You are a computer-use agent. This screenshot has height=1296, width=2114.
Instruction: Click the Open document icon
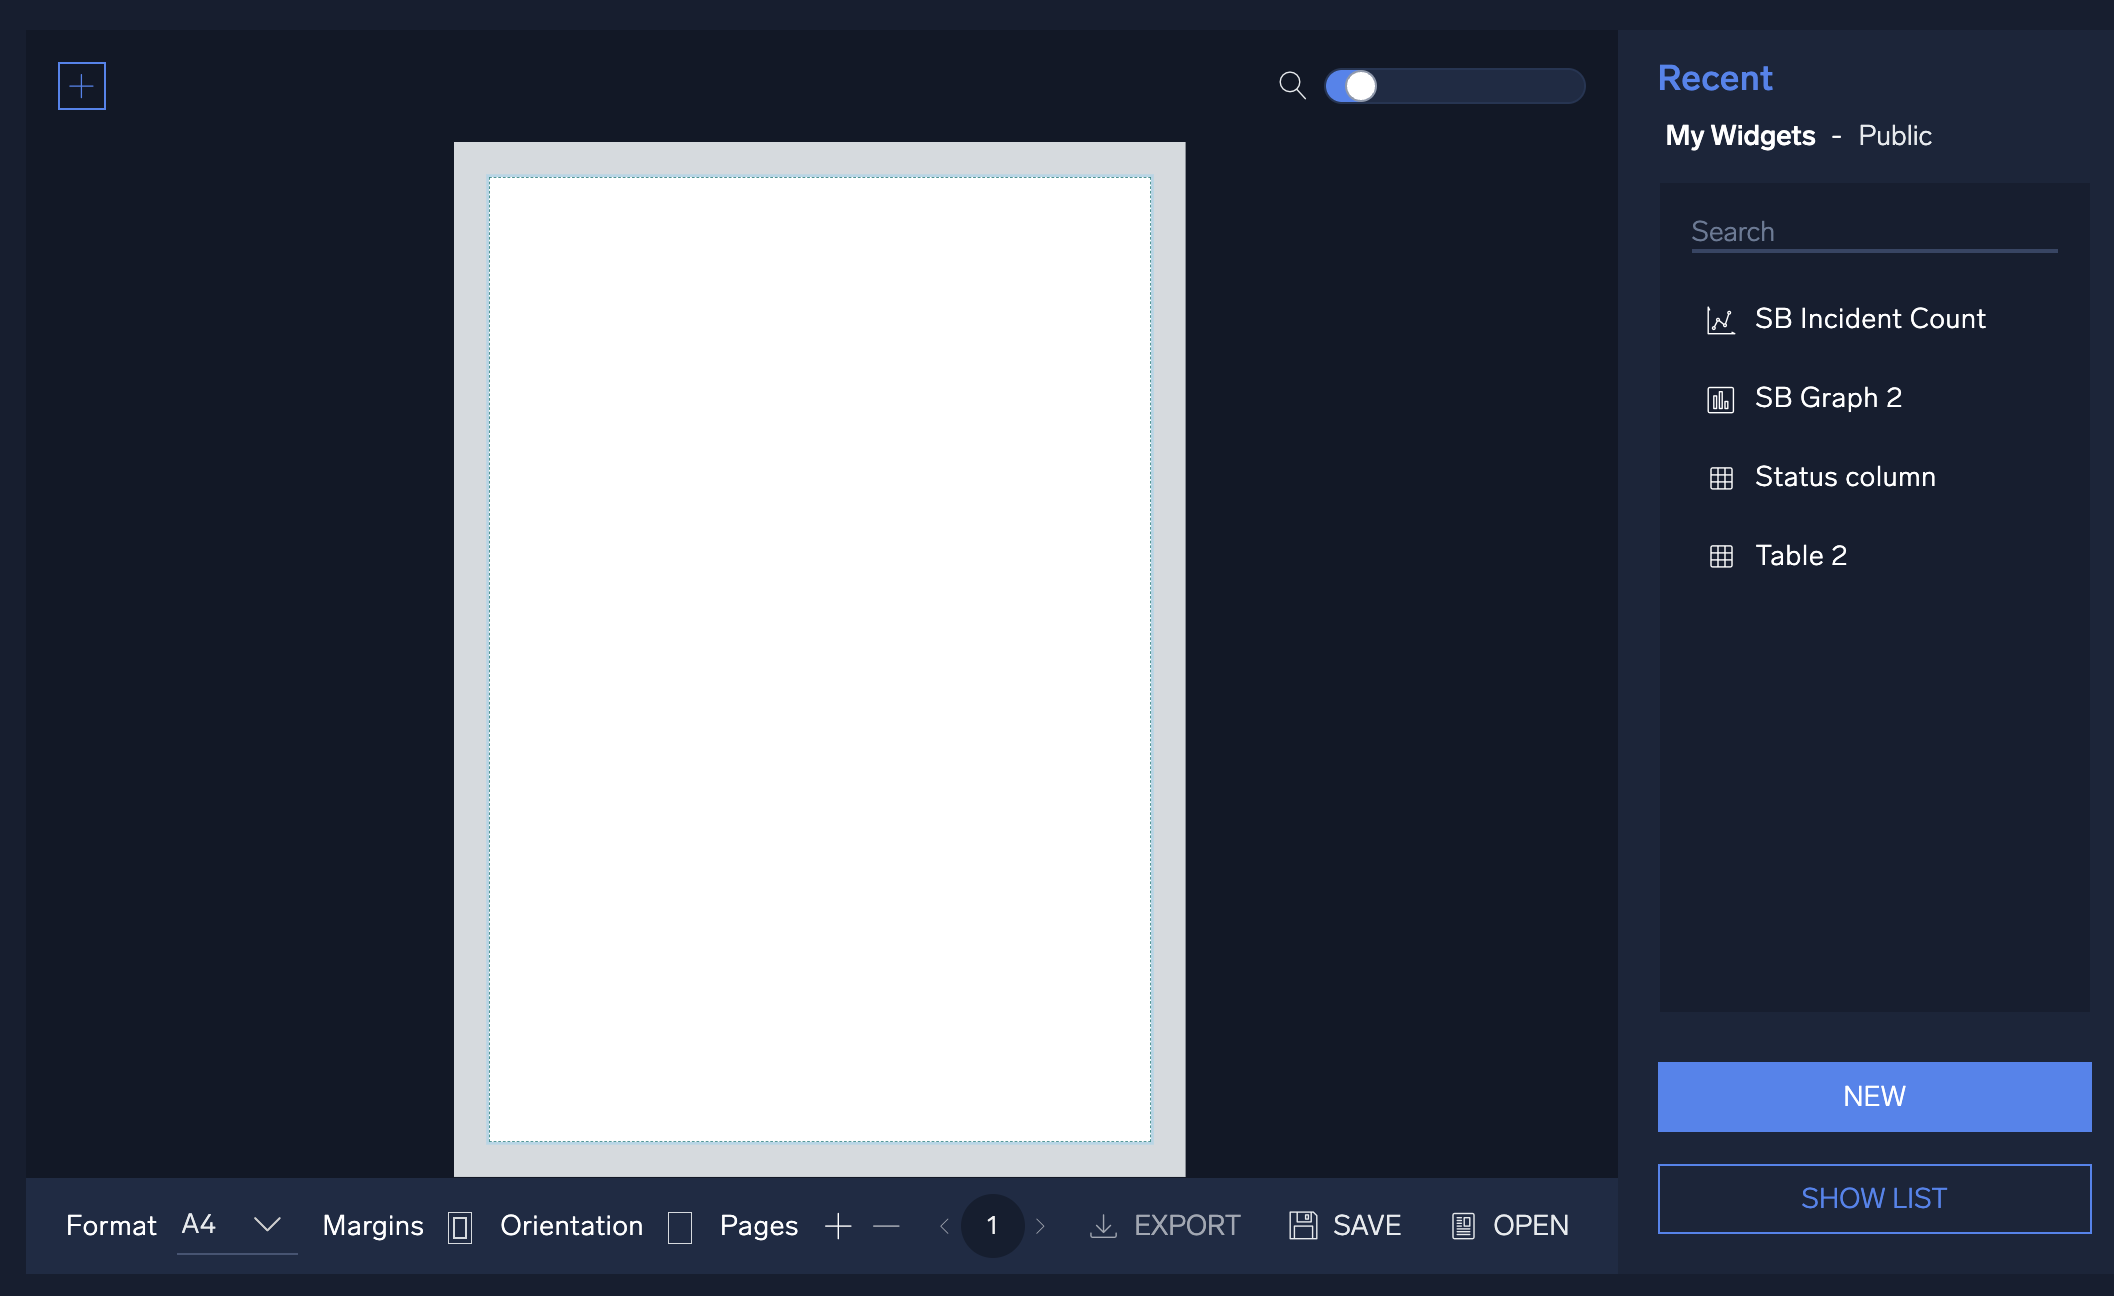click(x=1464, y=1226)
